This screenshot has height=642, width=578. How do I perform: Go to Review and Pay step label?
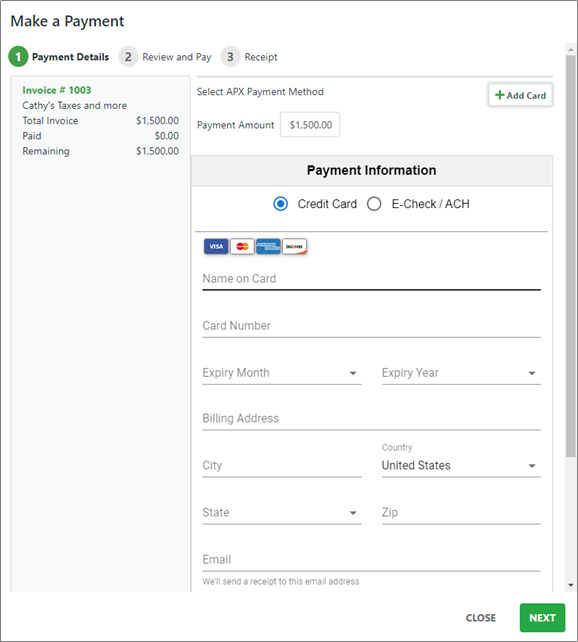click(176, 57)
